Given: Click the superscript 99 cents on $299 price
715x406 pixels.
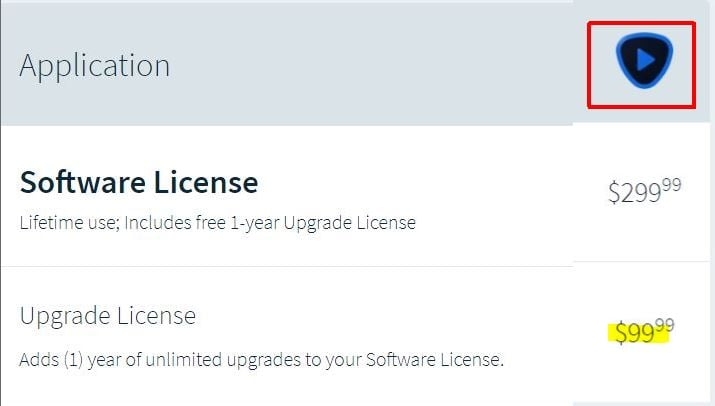Looking at the screenshot, I should click(x=671, y=184).
